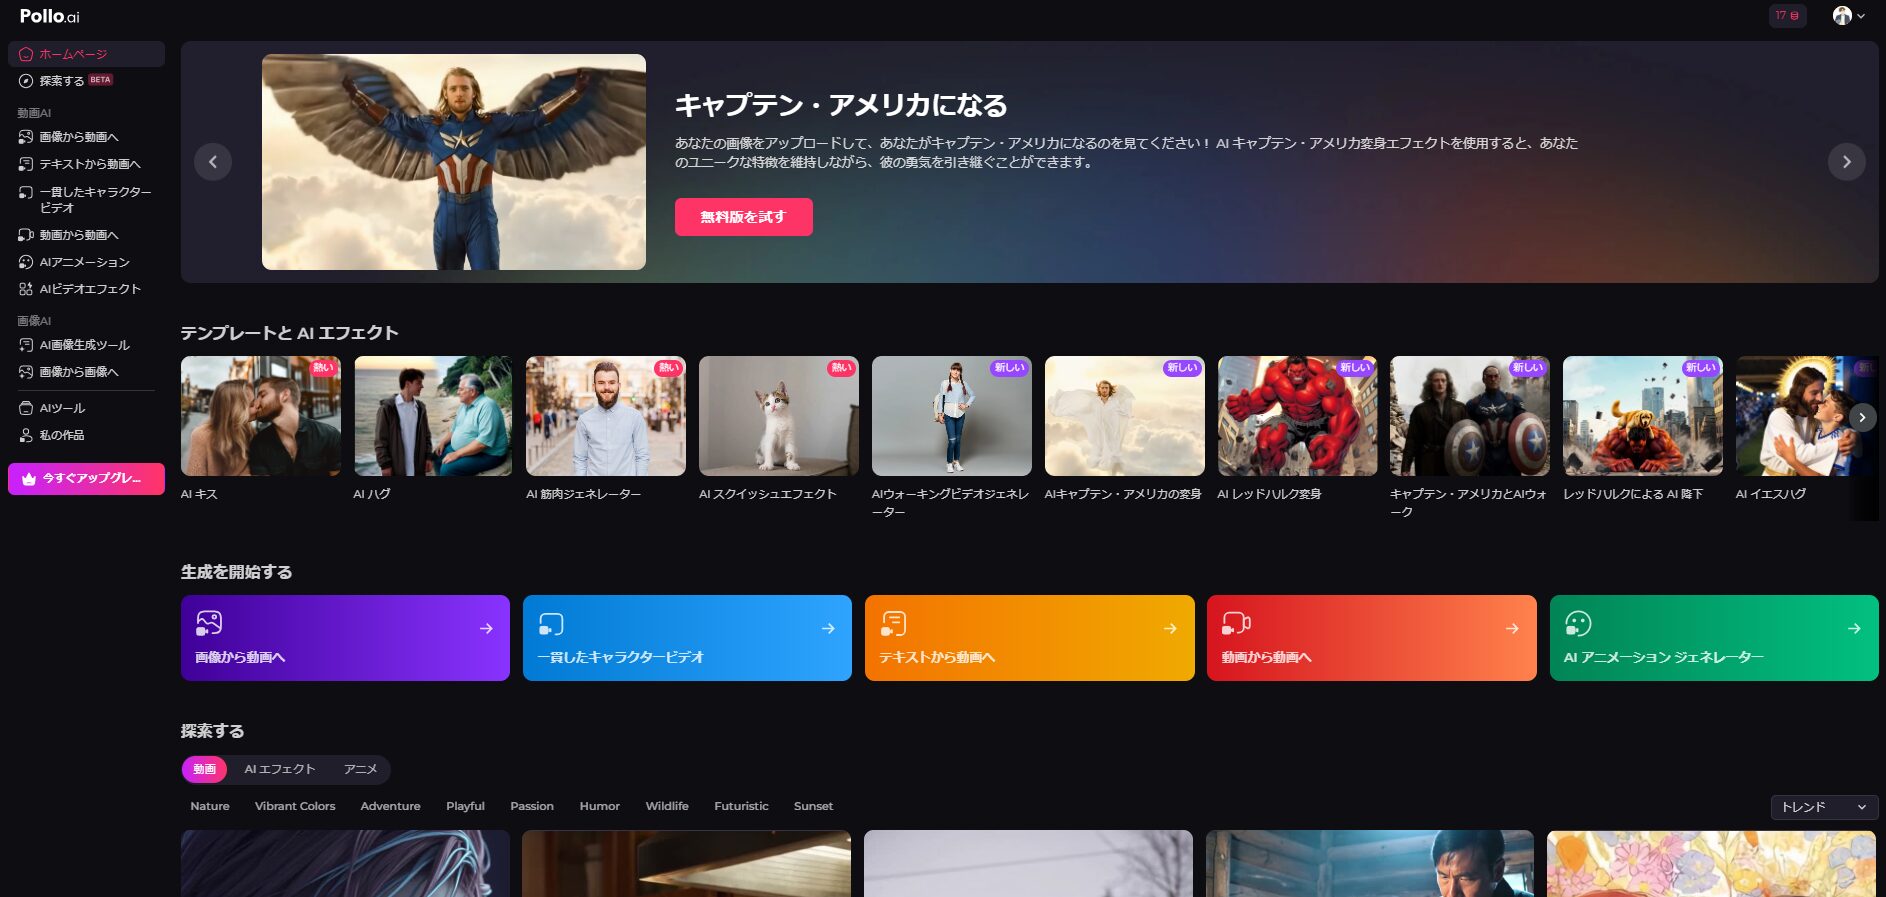The image size is (1886, 897).
Task: Open the AIキャプテン・アメリカの変身 template
Action: 1125,416
